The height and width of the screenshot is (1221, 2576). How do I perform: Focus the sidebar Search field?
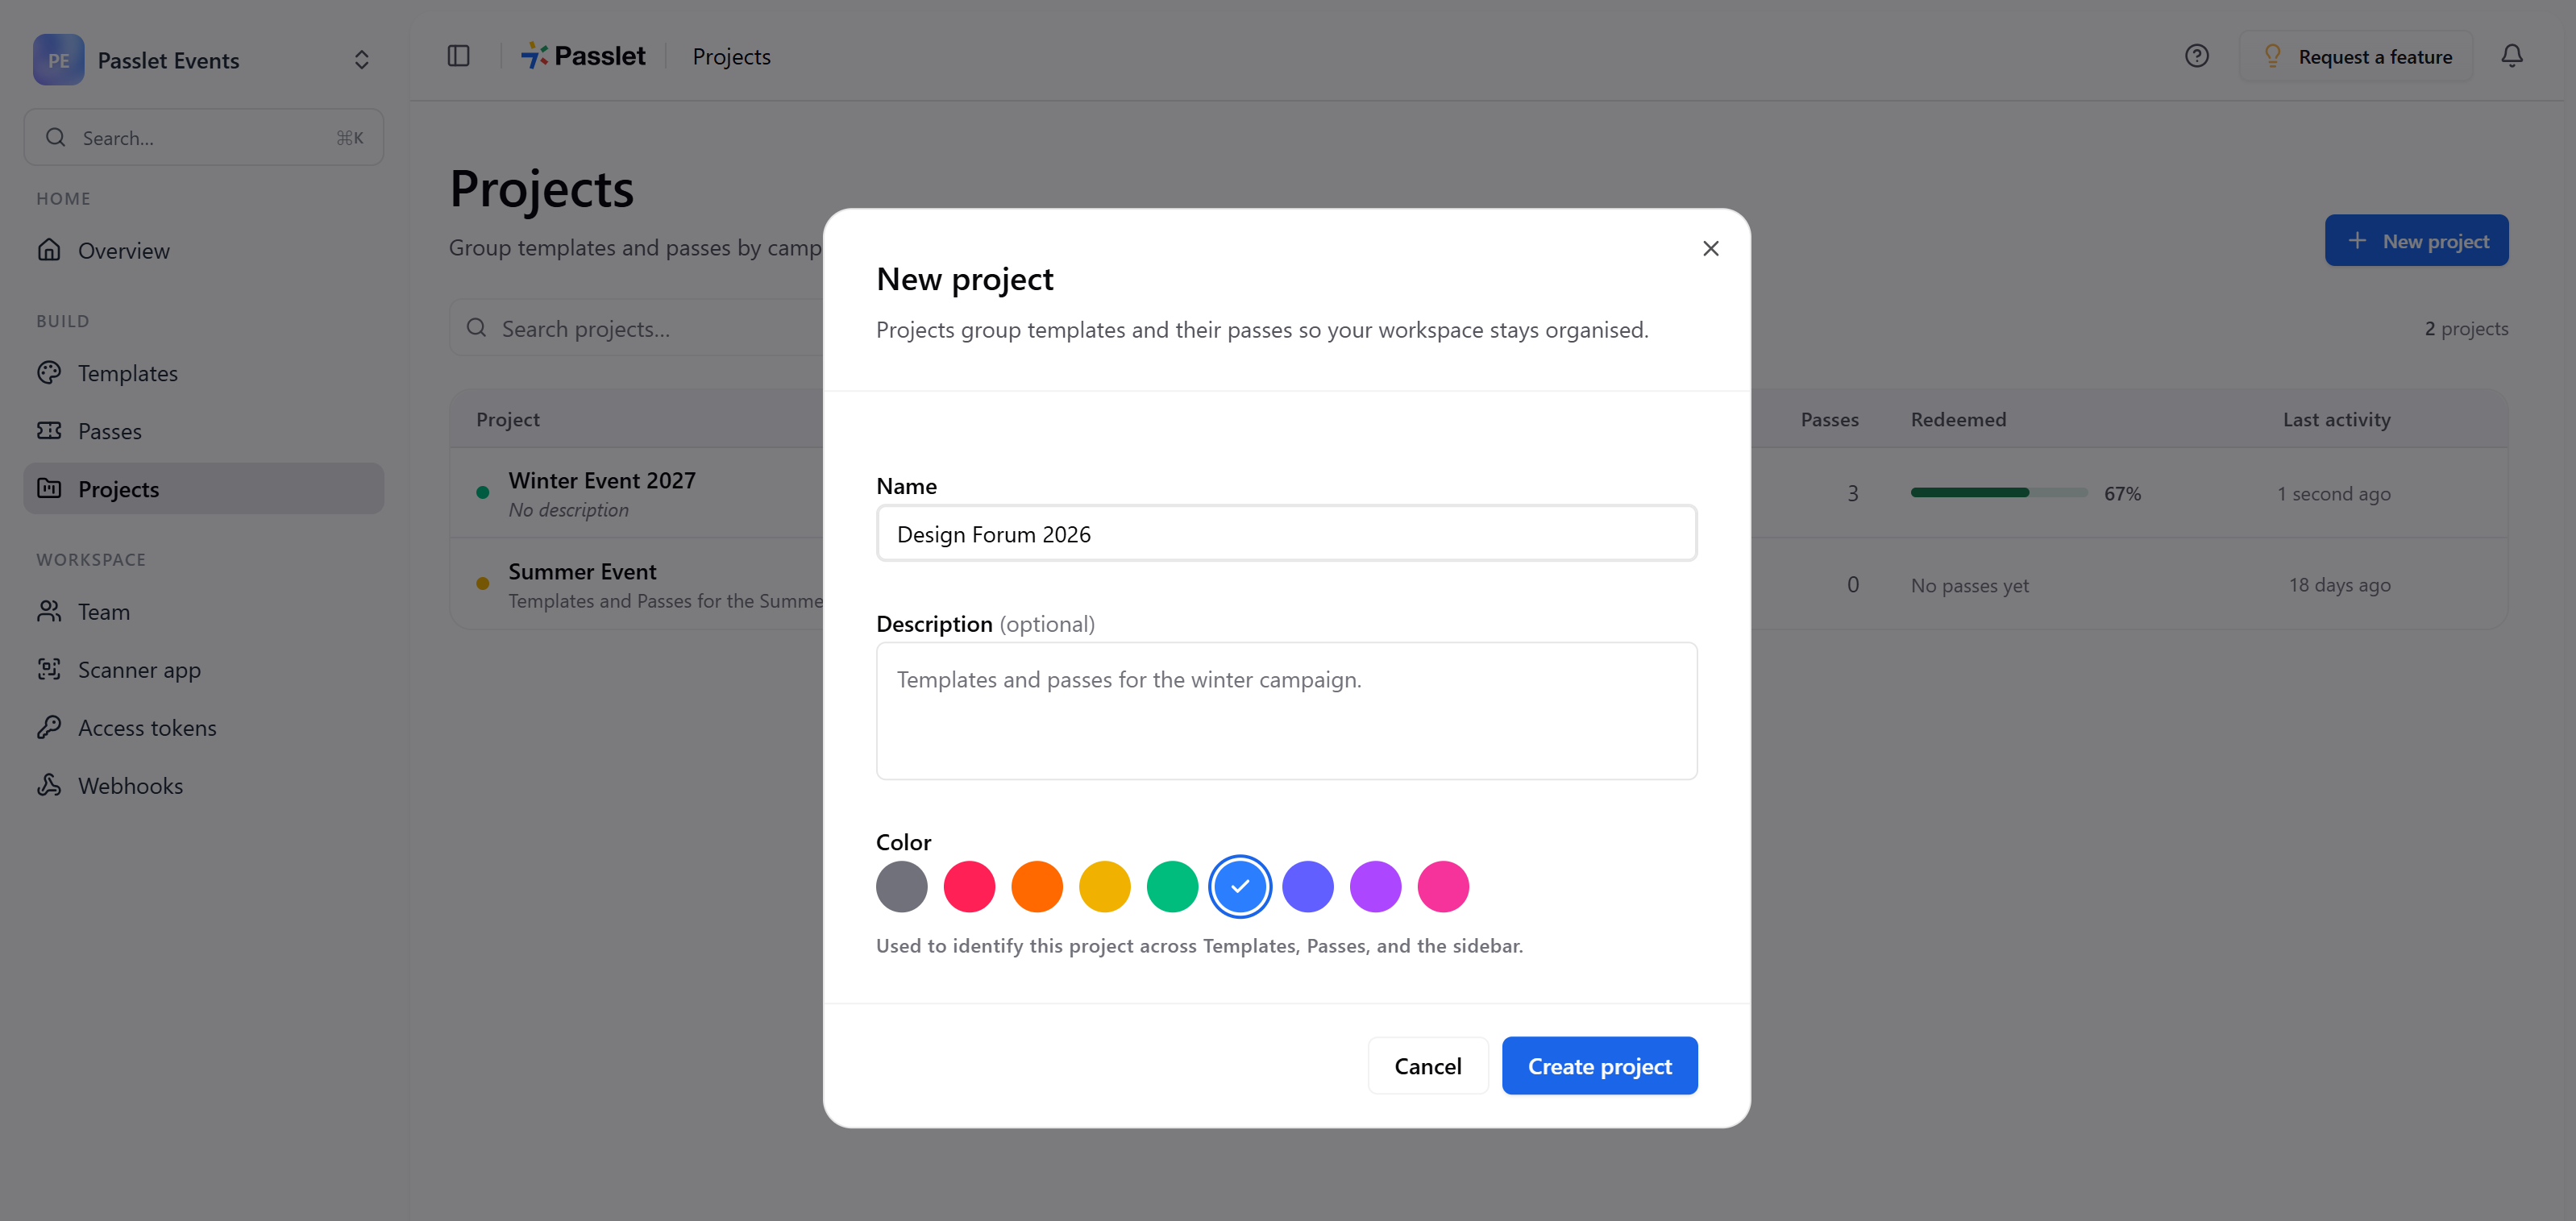204,137
